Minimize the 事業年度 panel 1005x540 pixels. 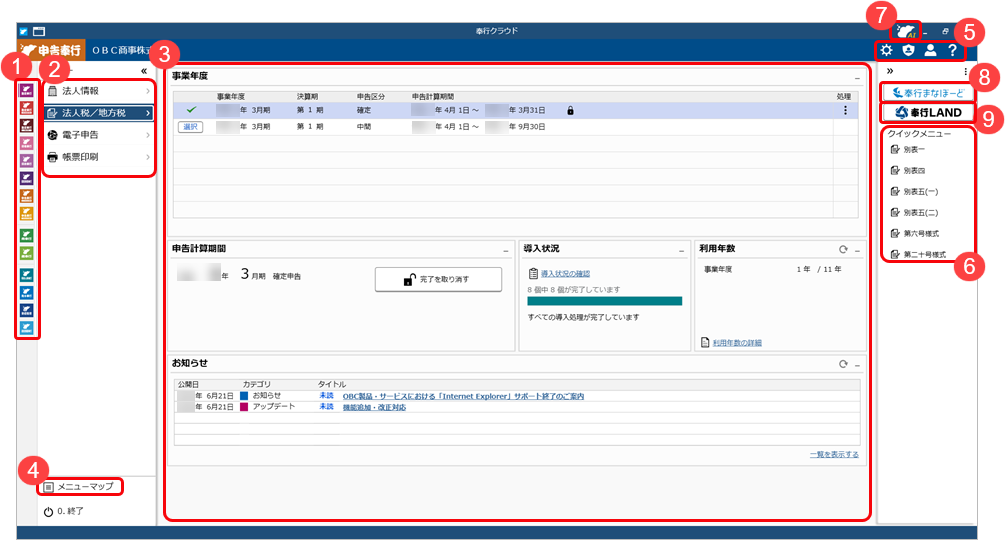[x=857, y=78]
